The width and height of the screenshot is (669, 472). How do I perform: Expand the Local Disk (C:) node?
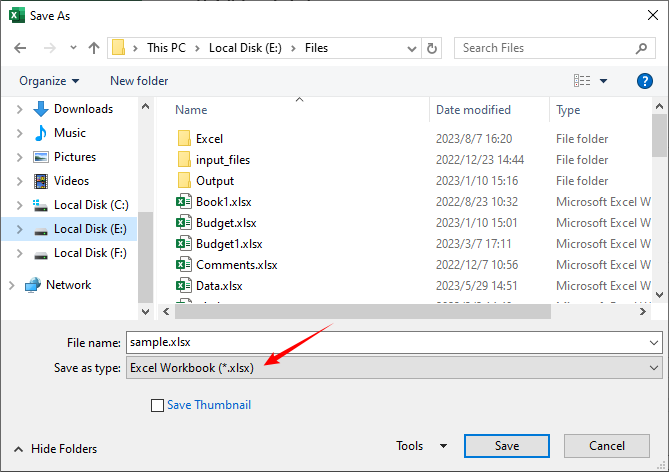point(19,205)
